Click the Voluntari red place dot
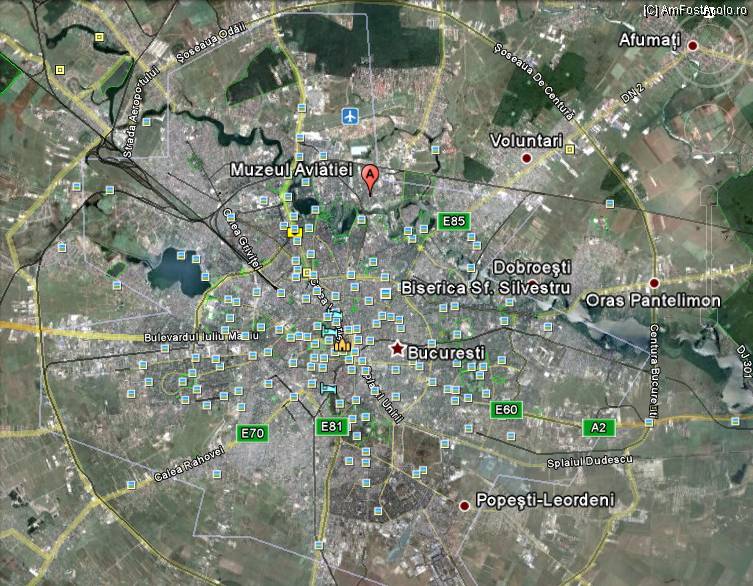753x586 pixels. coord(527,158)
